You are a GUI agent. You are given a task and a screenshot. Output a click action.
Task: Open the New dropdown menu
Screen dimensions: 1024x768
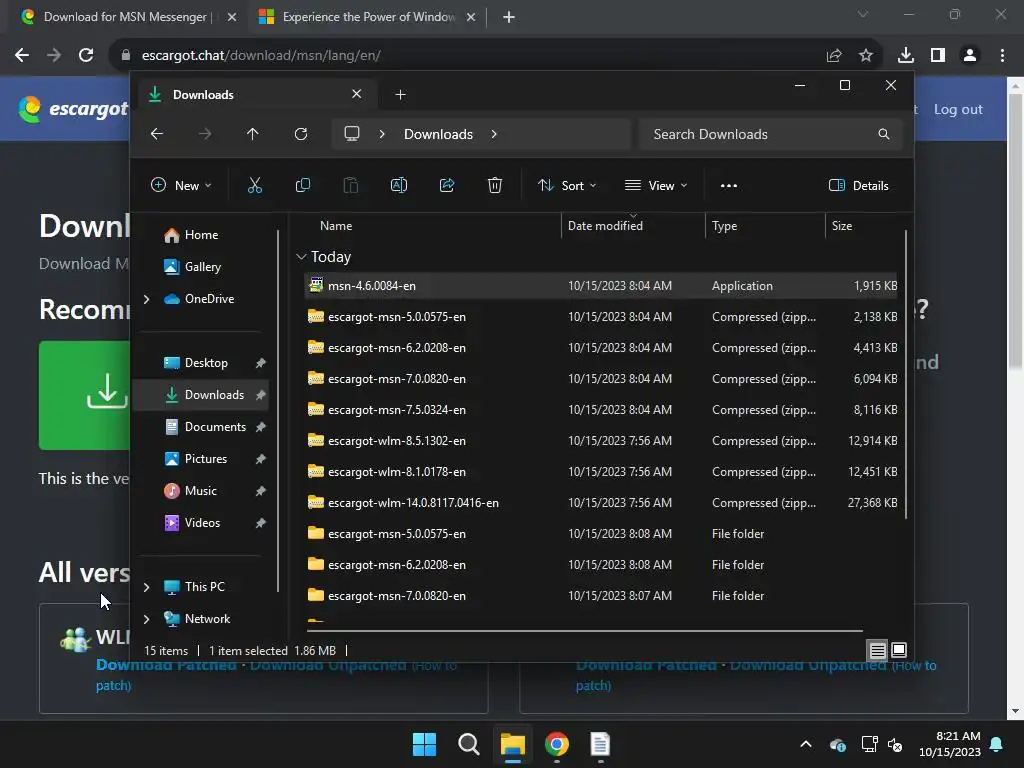click(181, 185)
